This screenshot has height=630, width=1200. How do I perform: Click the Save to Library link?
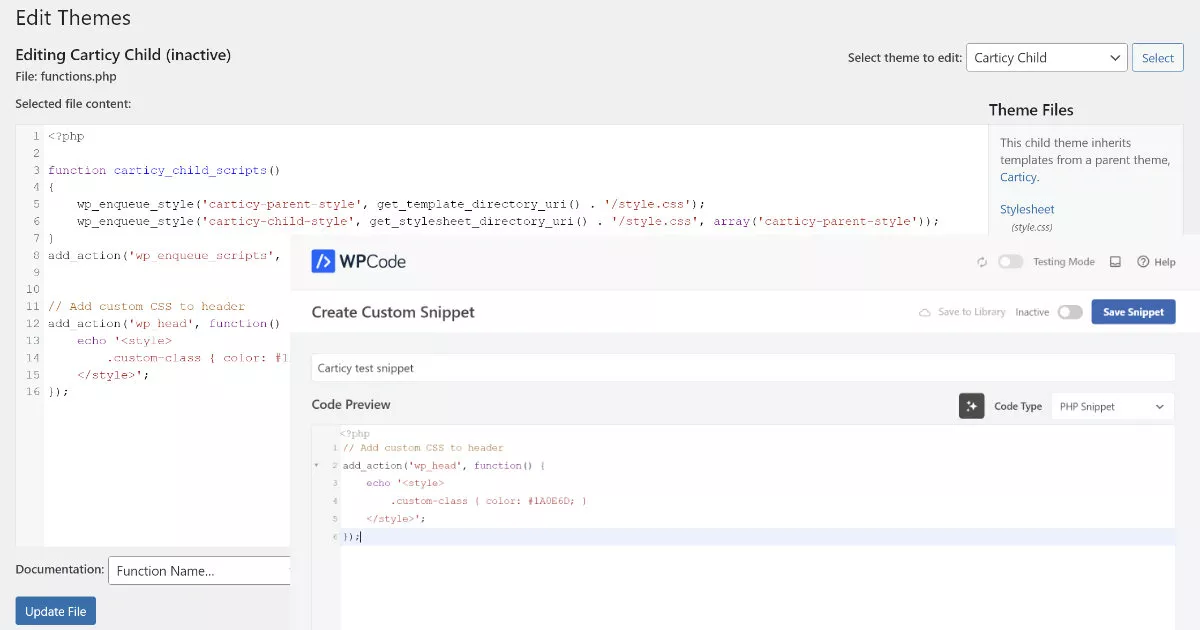(x=971, y=312)
